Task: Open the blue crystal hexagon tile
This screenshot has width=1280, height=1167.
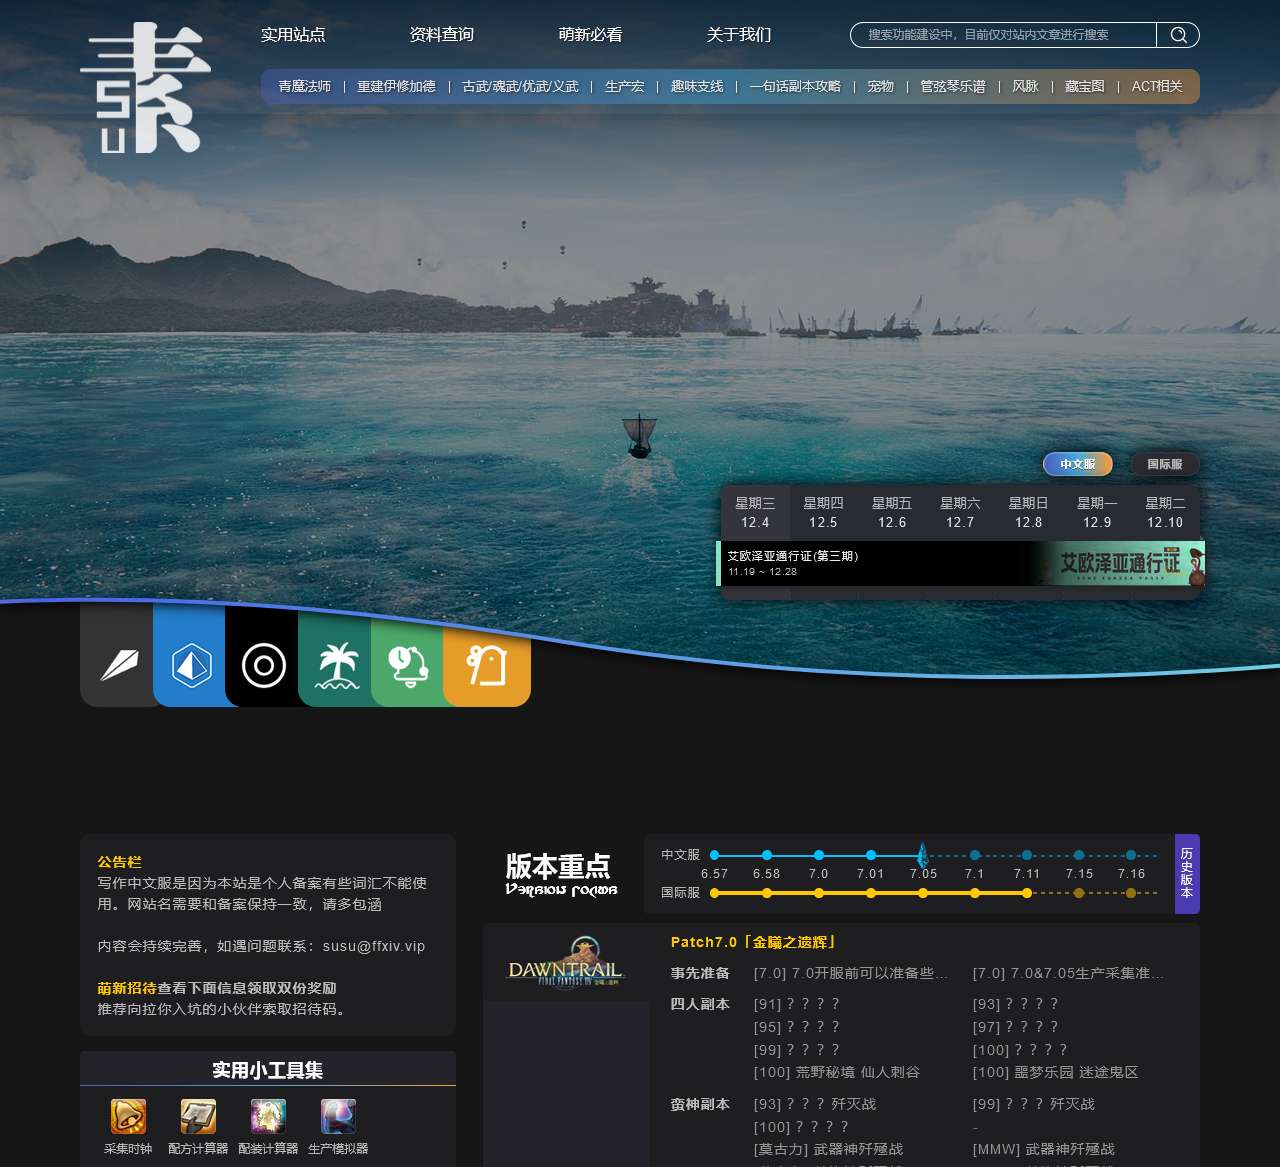Action: pos(190,664)
